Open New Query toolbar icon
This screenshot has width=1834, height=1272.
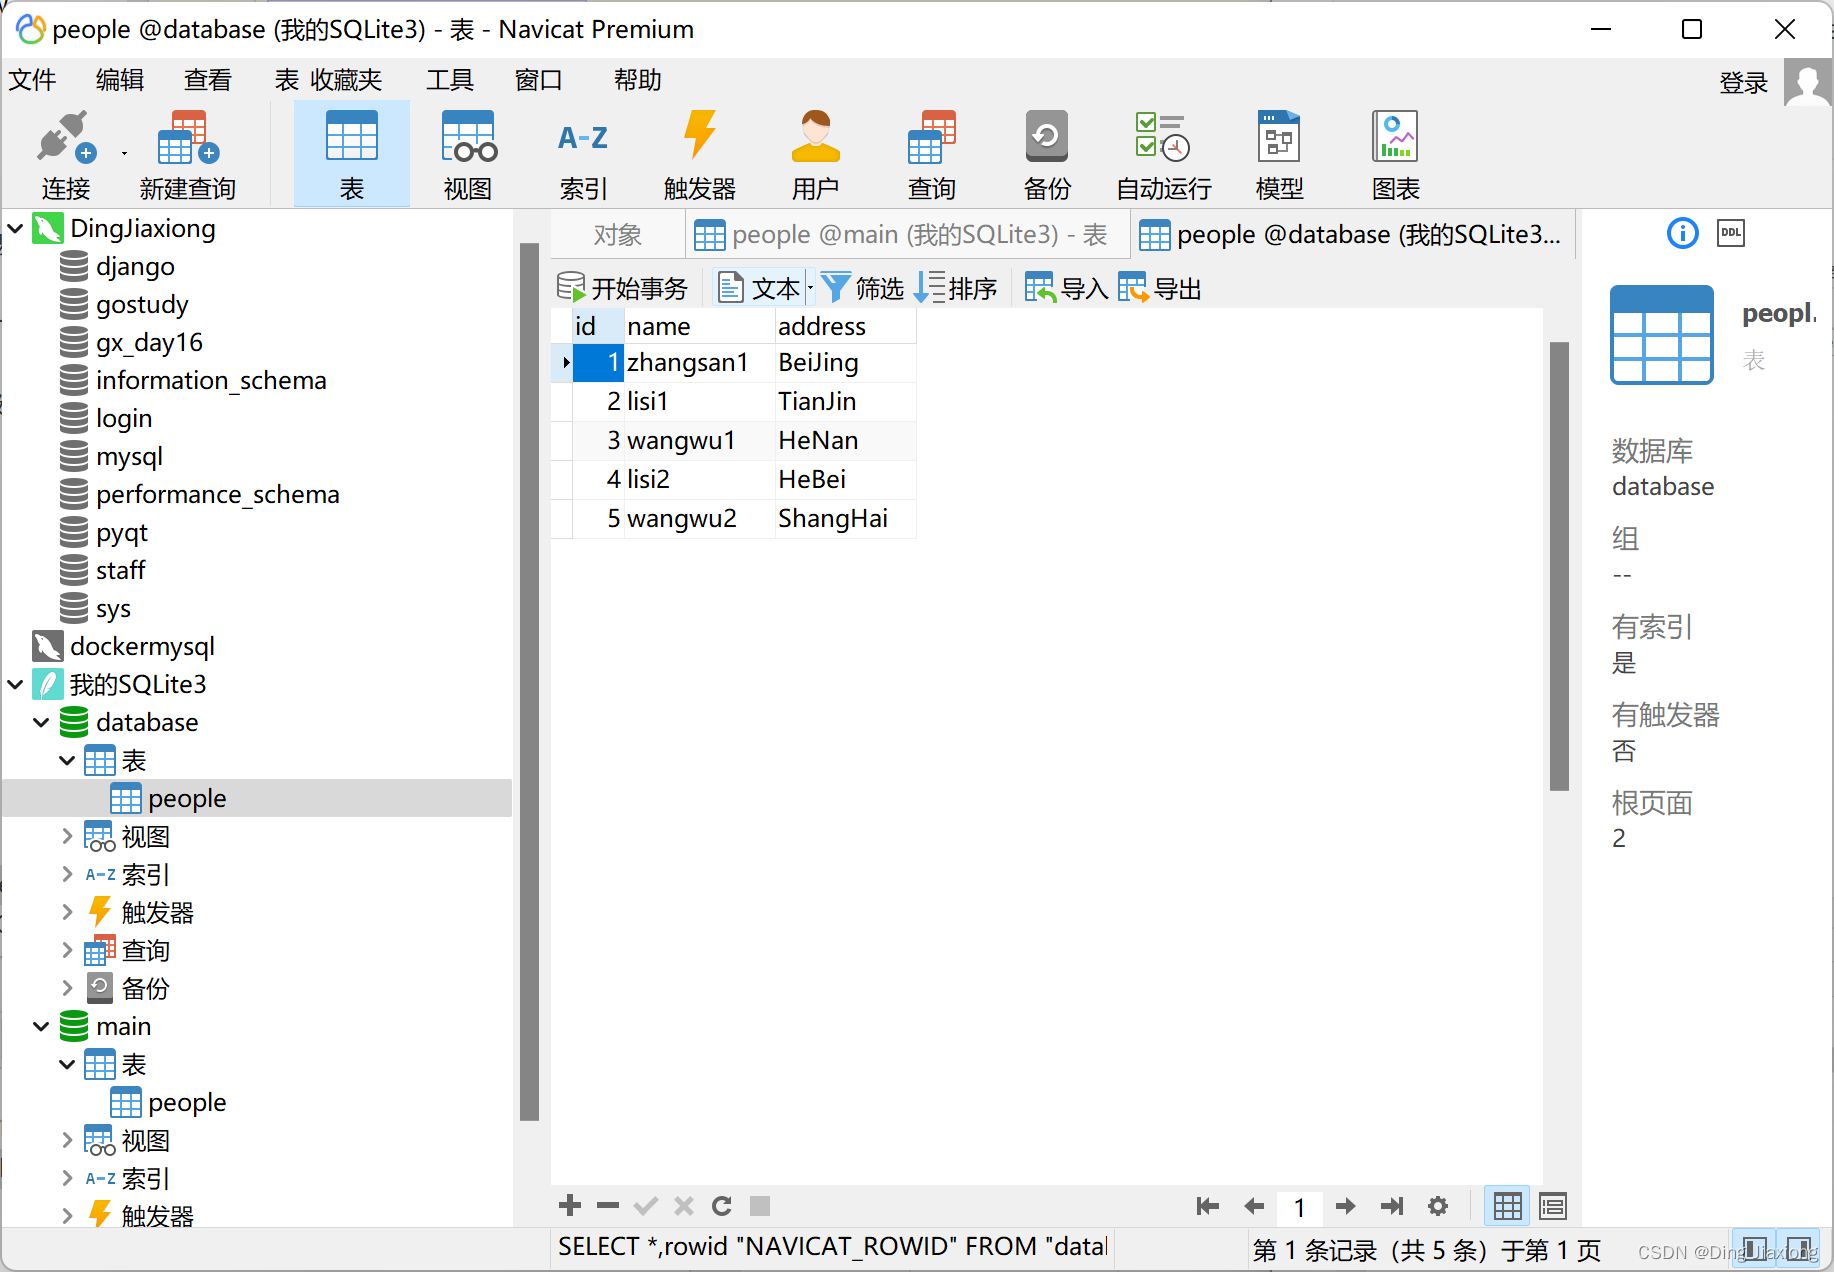click(x=188, y=138)
